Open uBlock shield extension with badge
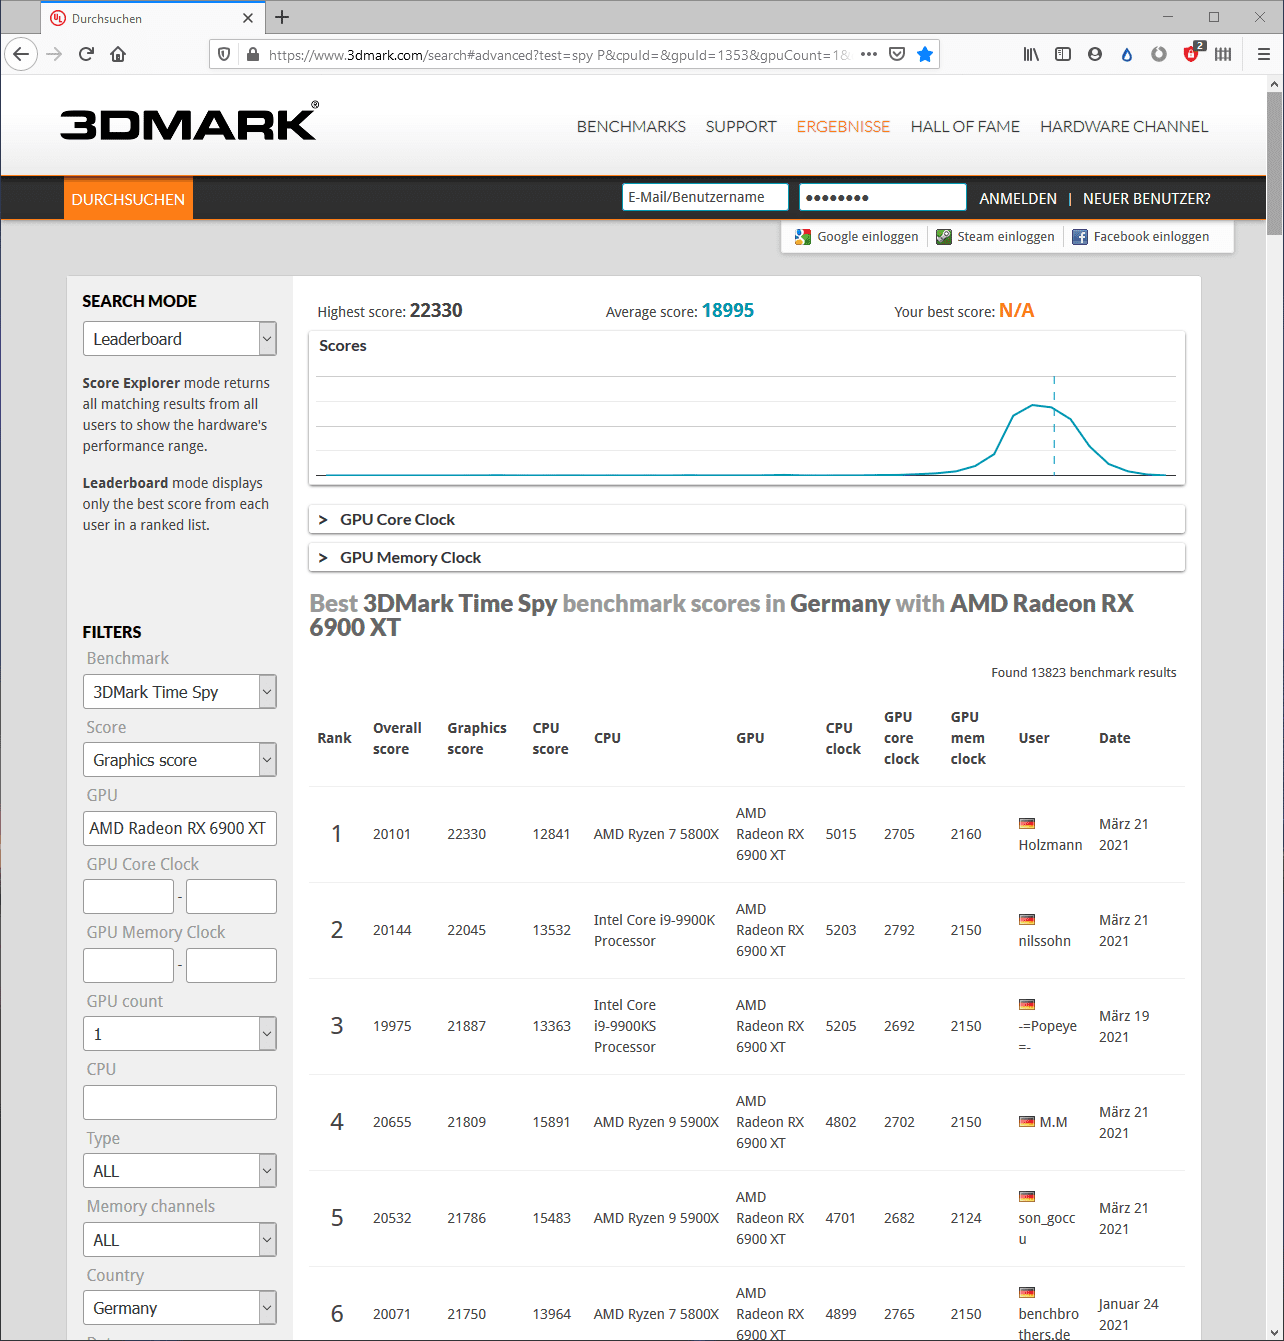The image size is (1284, 1341). tap(1193, 52)
